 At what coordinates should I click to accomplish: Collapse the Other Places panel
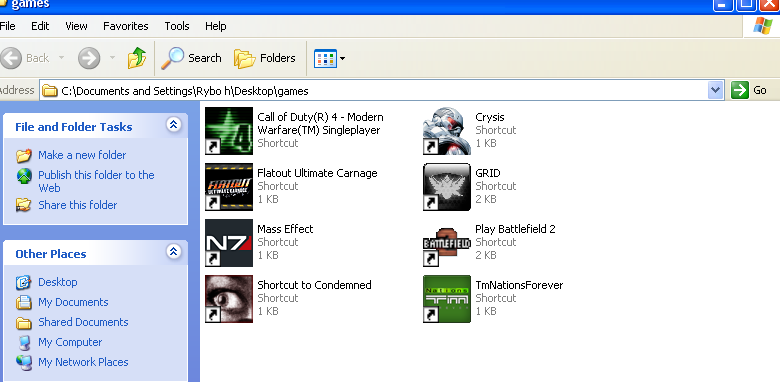pos(173,252)
